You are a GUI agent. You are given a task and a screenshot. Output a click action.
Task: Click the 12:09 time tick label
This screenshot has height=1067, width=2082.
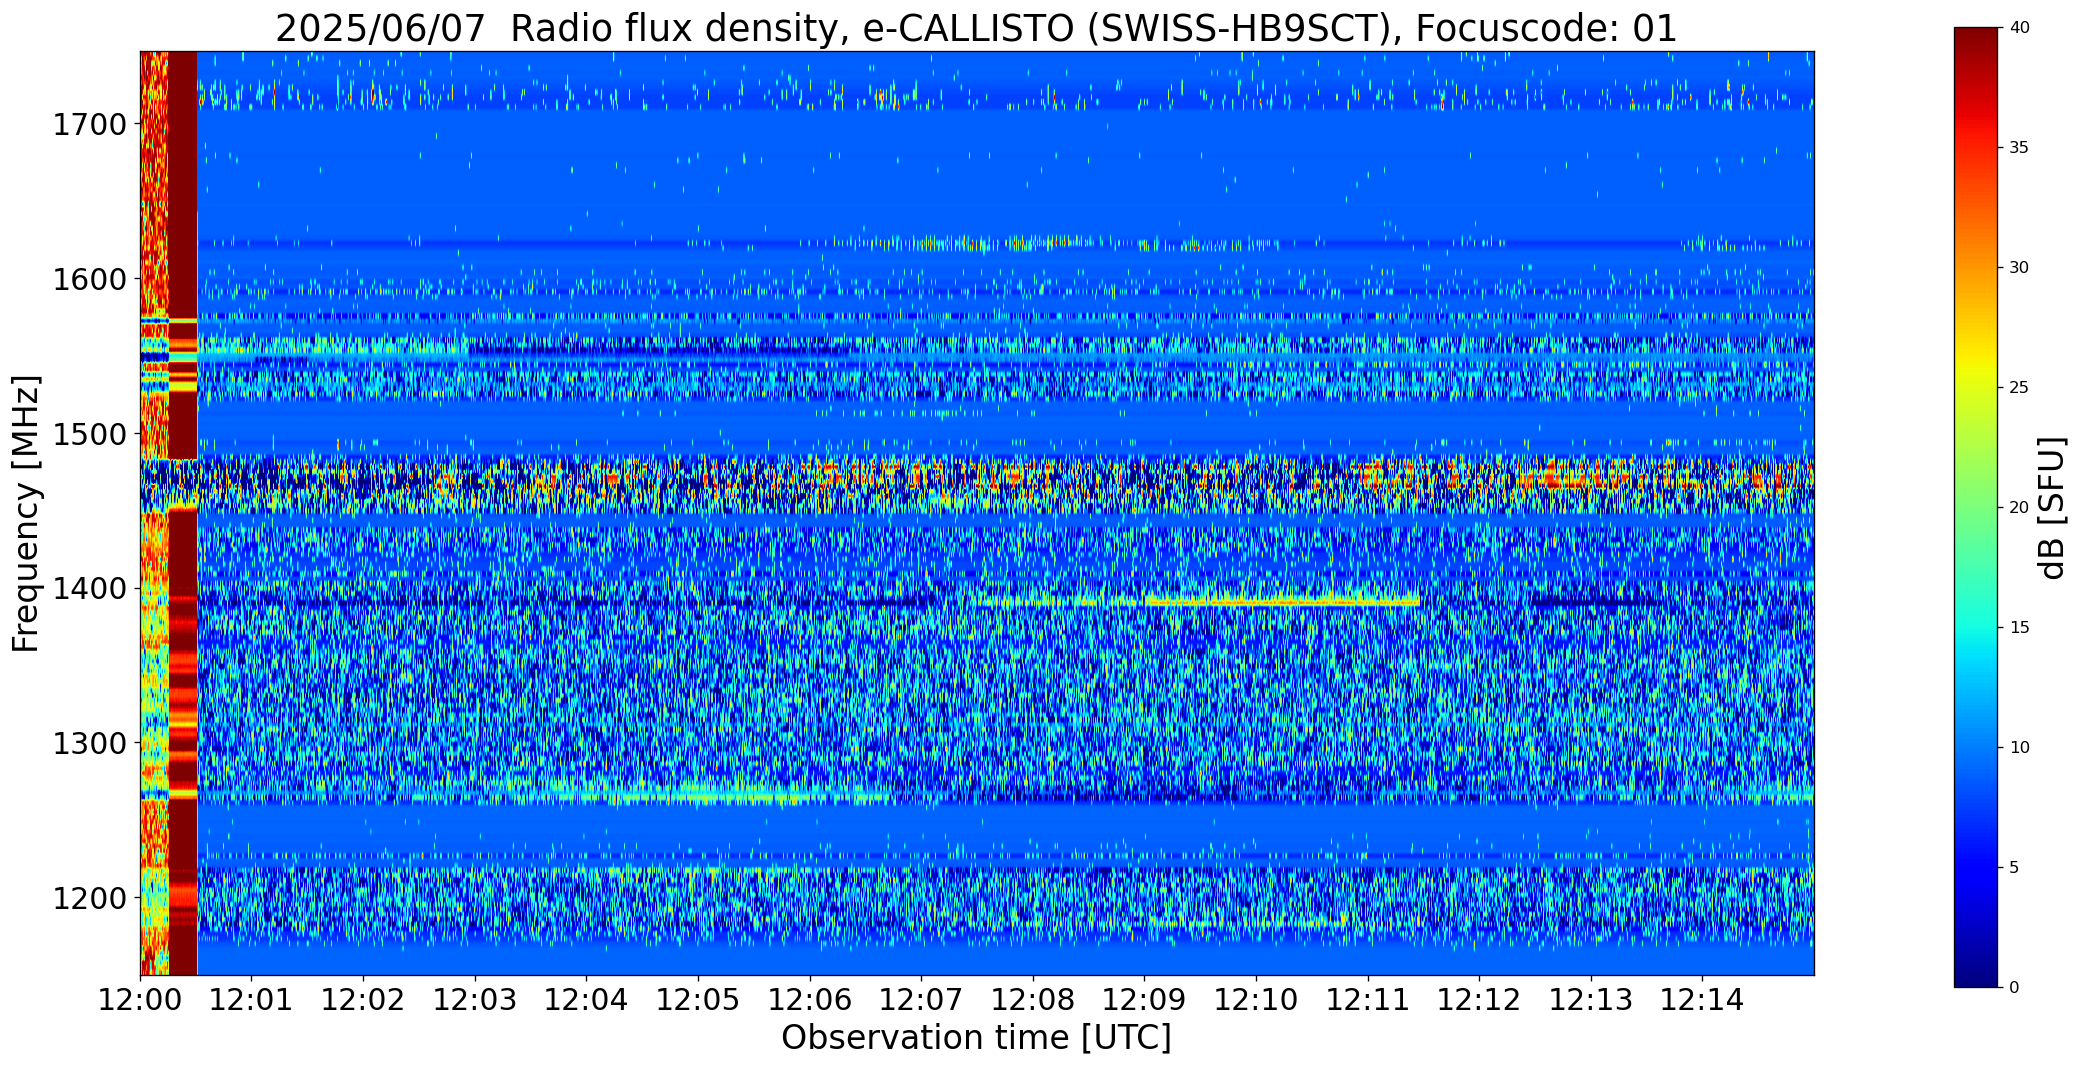click(1144, 1000)
